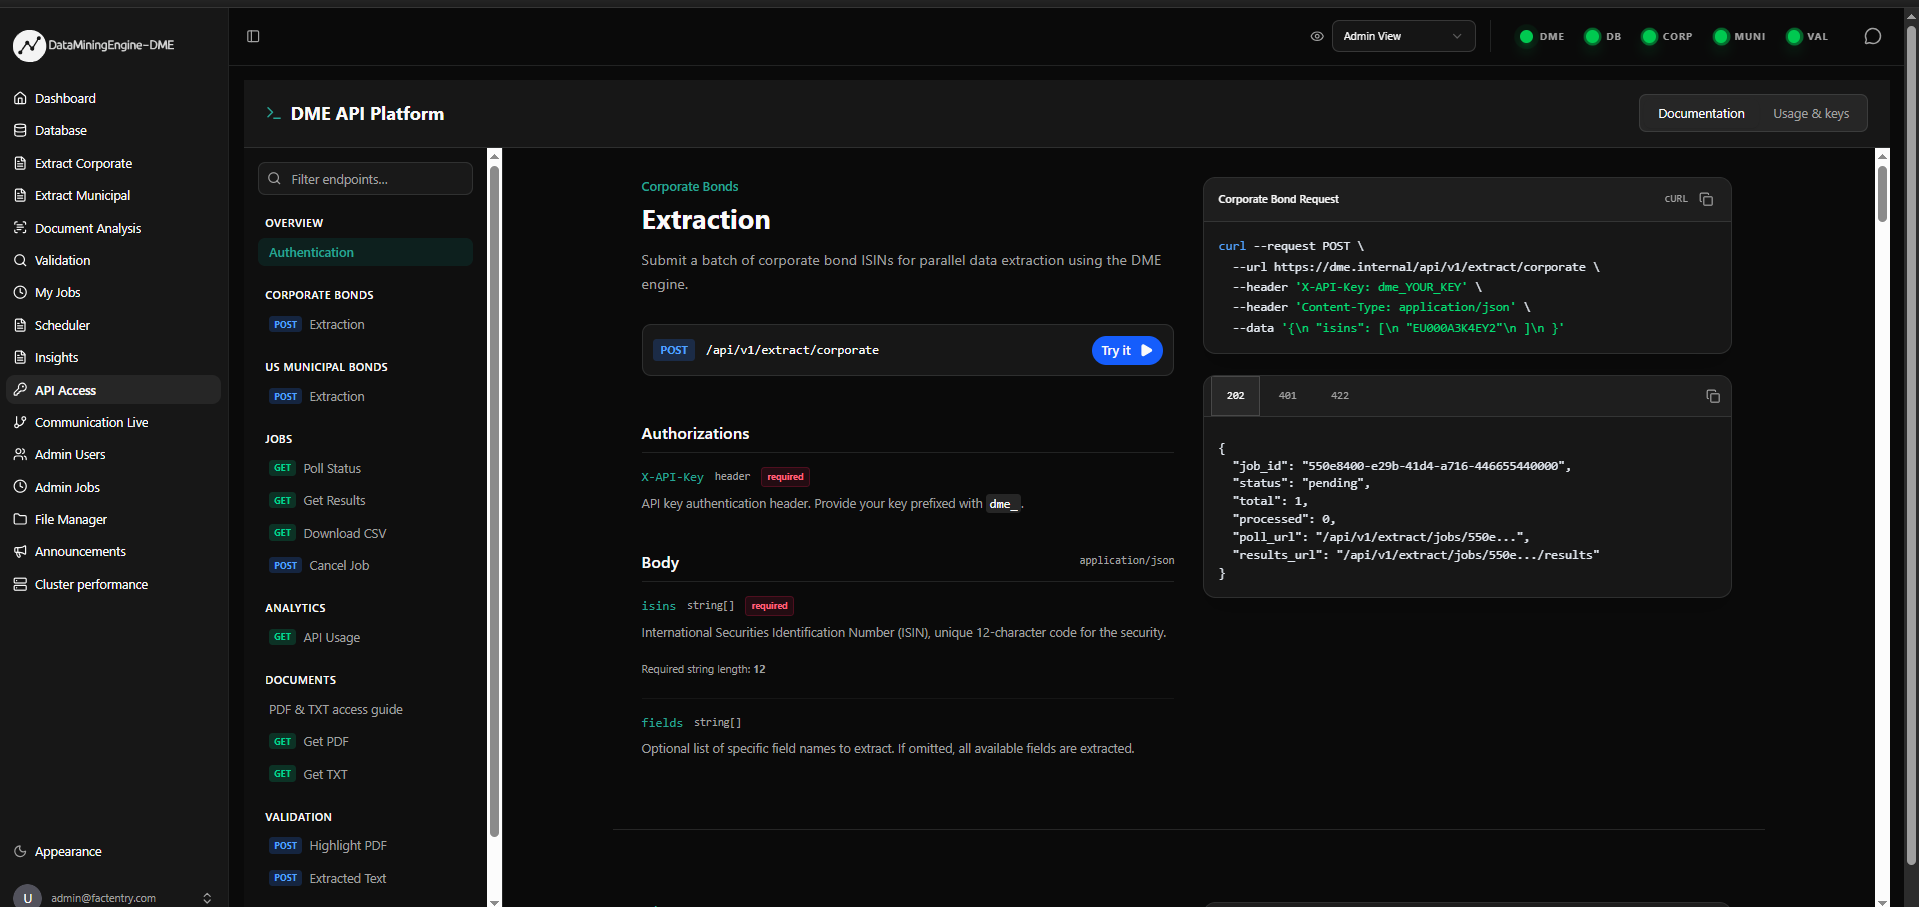This screenshot has height=907, width=1919.
Task: Collapse the sidebar with panel icon
Action: (x=253, y=36)
